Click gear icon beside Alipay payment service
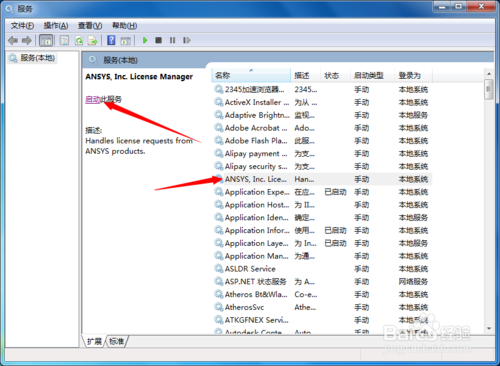Viewport: 500px width, 366px height. click(219, 153)
